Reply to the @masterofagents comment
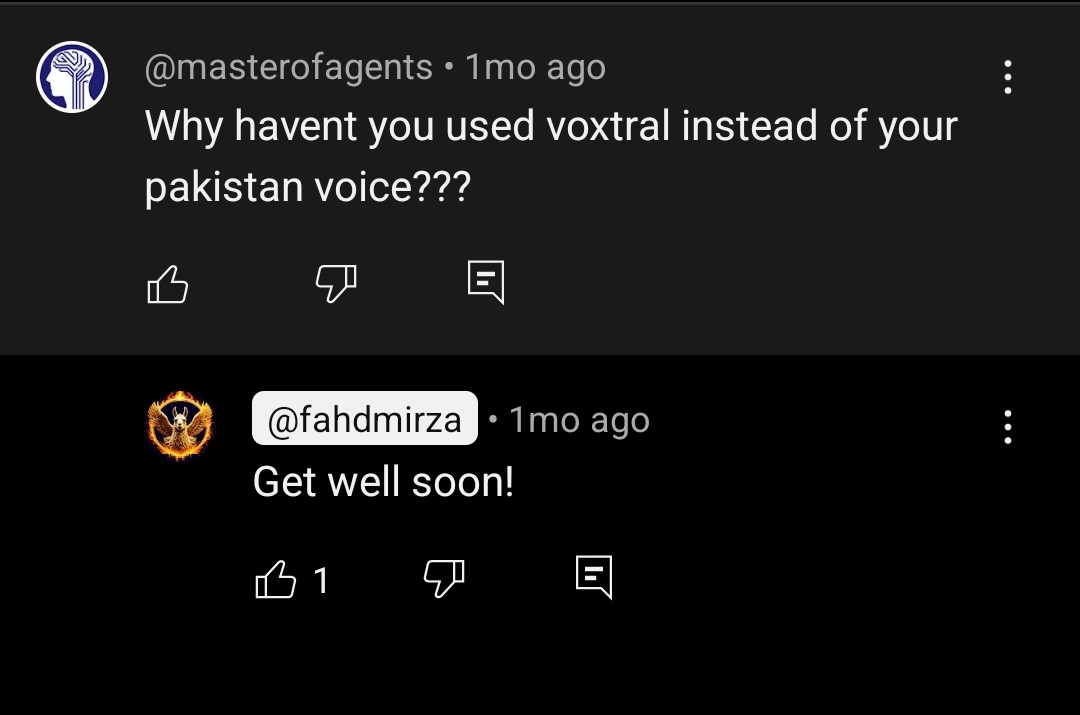Screen dimensions: 1080x715 tap(486, 282)
